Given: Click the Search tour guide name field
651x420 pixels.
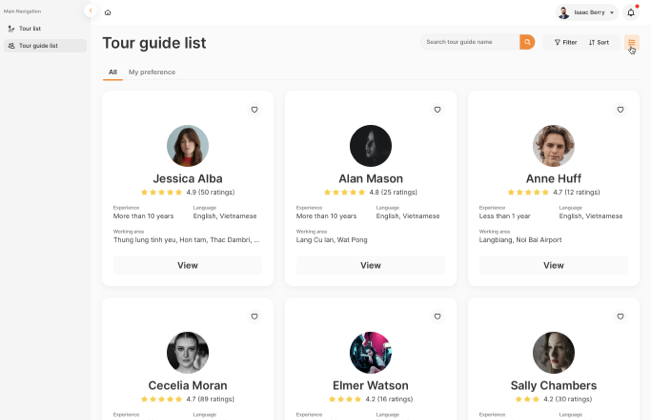Looking at the screenshot, I should pyautogui.click(x=470, y=42).
